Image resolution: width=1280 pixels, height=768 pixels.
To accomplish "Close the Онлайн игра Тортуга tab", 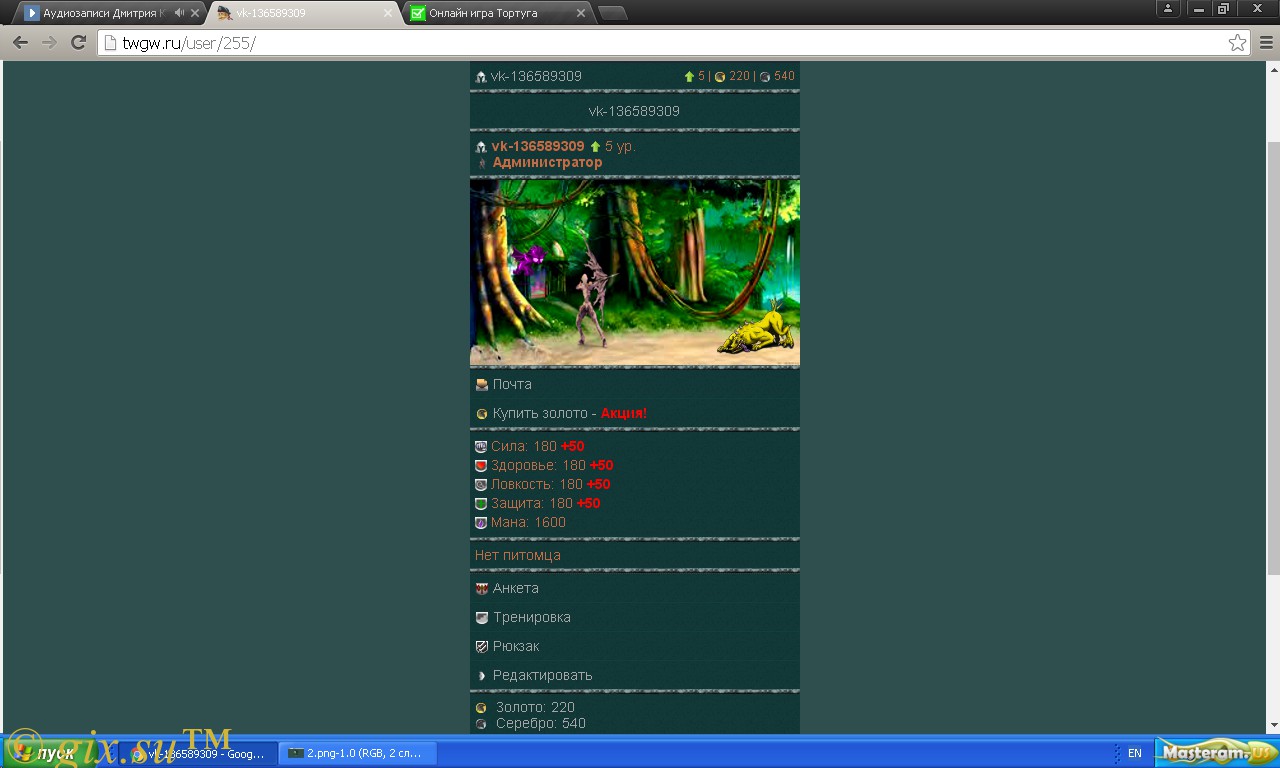I will pyautogui.click(x=581, y=13).
